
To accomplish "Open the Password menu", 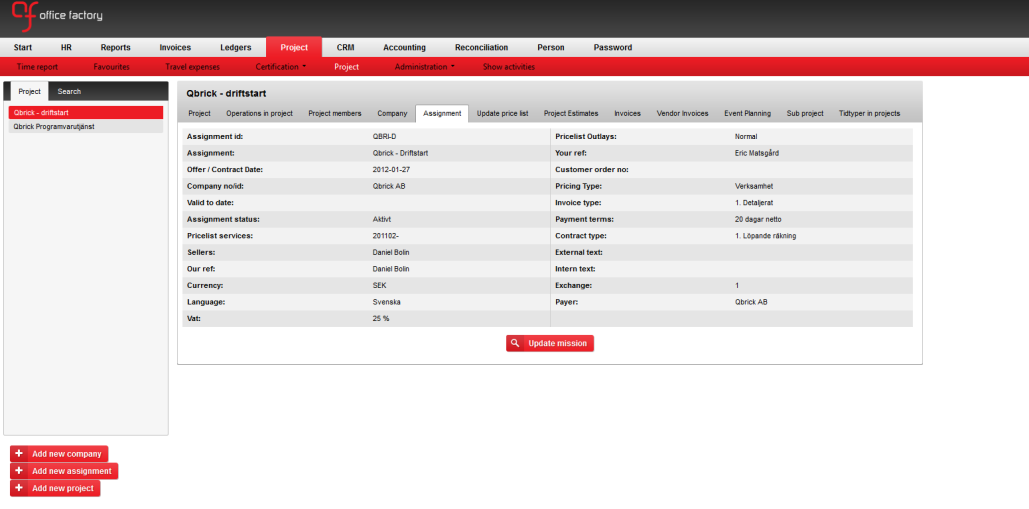I will 613,47.
